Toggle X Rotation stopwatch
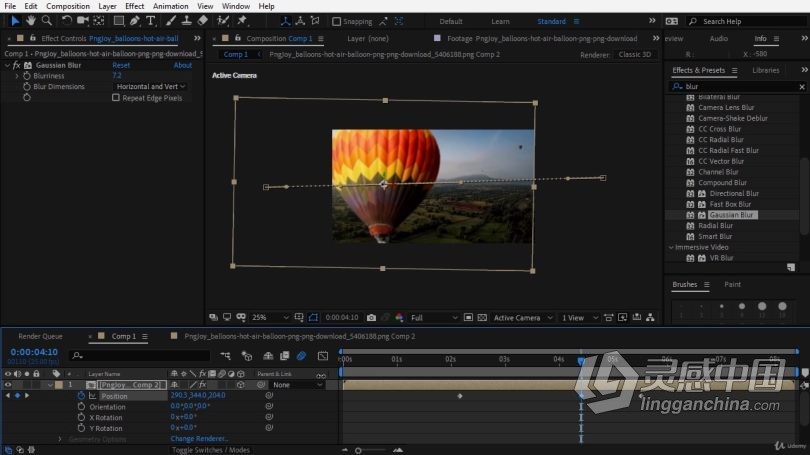The height and width of the screenshot is (455, 810). (x=81, y=417)
